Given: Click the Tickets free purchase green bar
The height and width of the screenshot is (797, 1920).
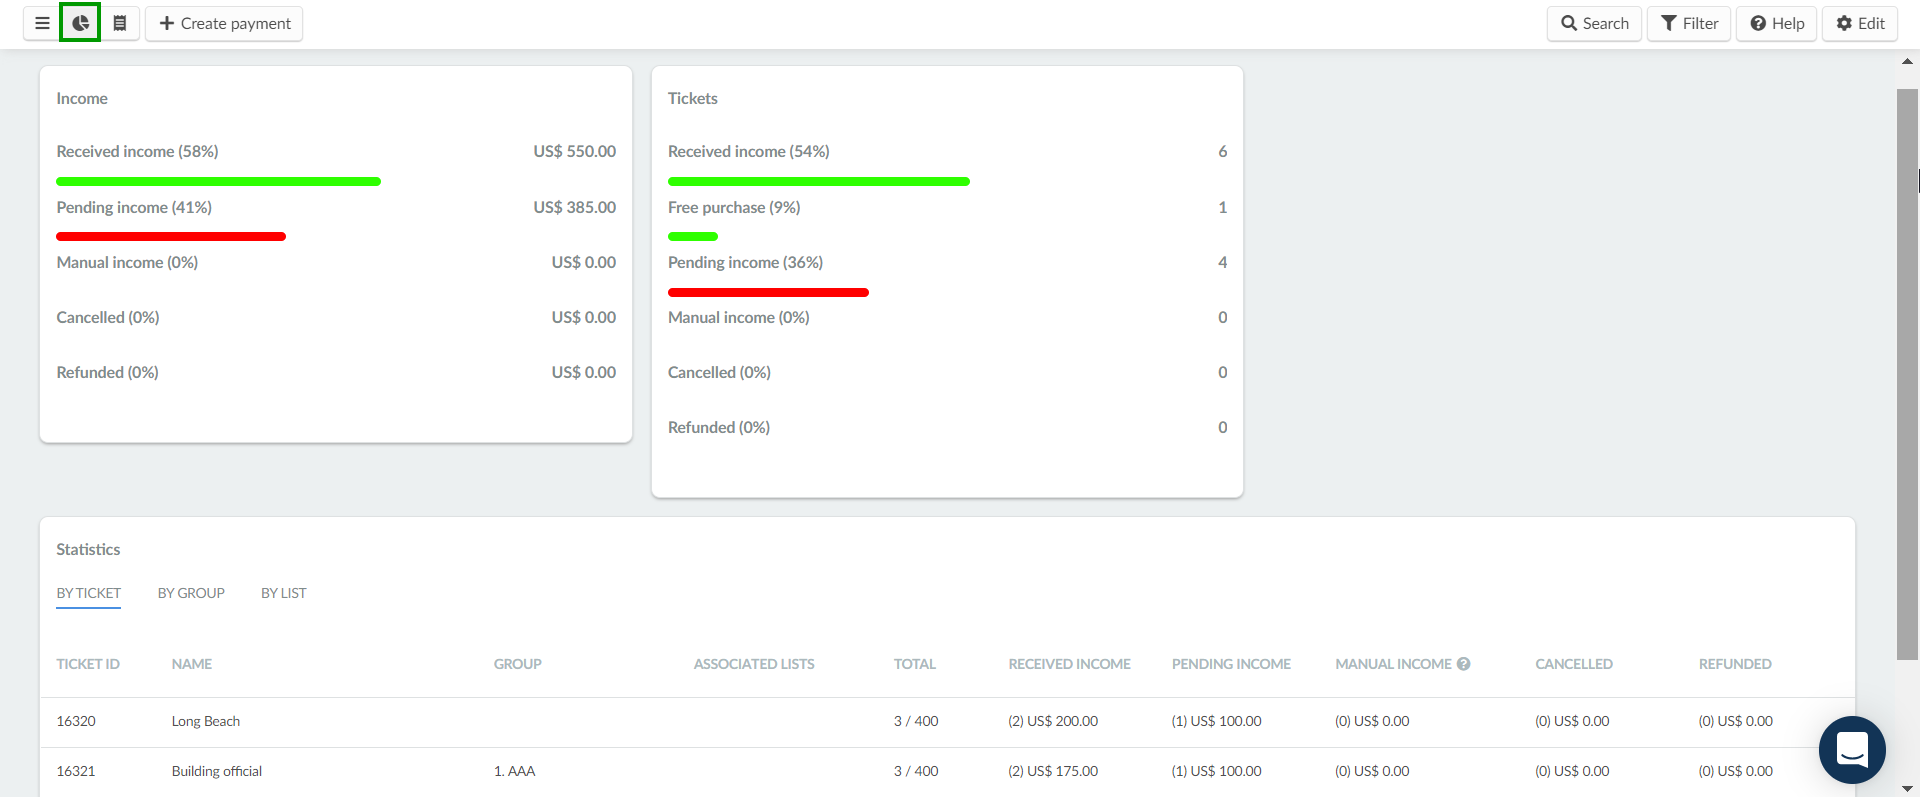Looking at the screenshot, I should 693,237.
